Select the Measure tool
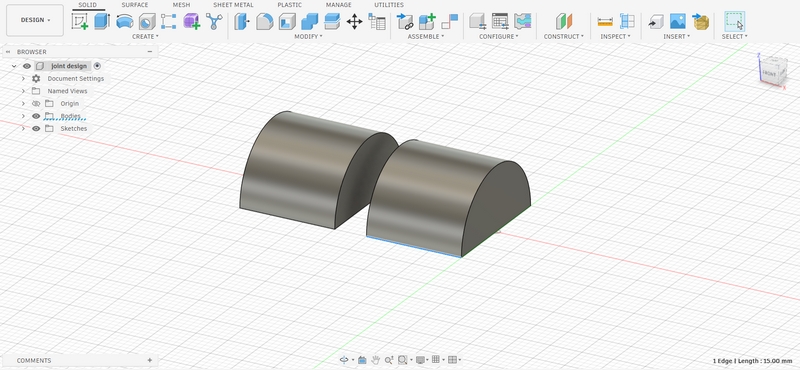 pyautogui.click(x=605, y=21)
